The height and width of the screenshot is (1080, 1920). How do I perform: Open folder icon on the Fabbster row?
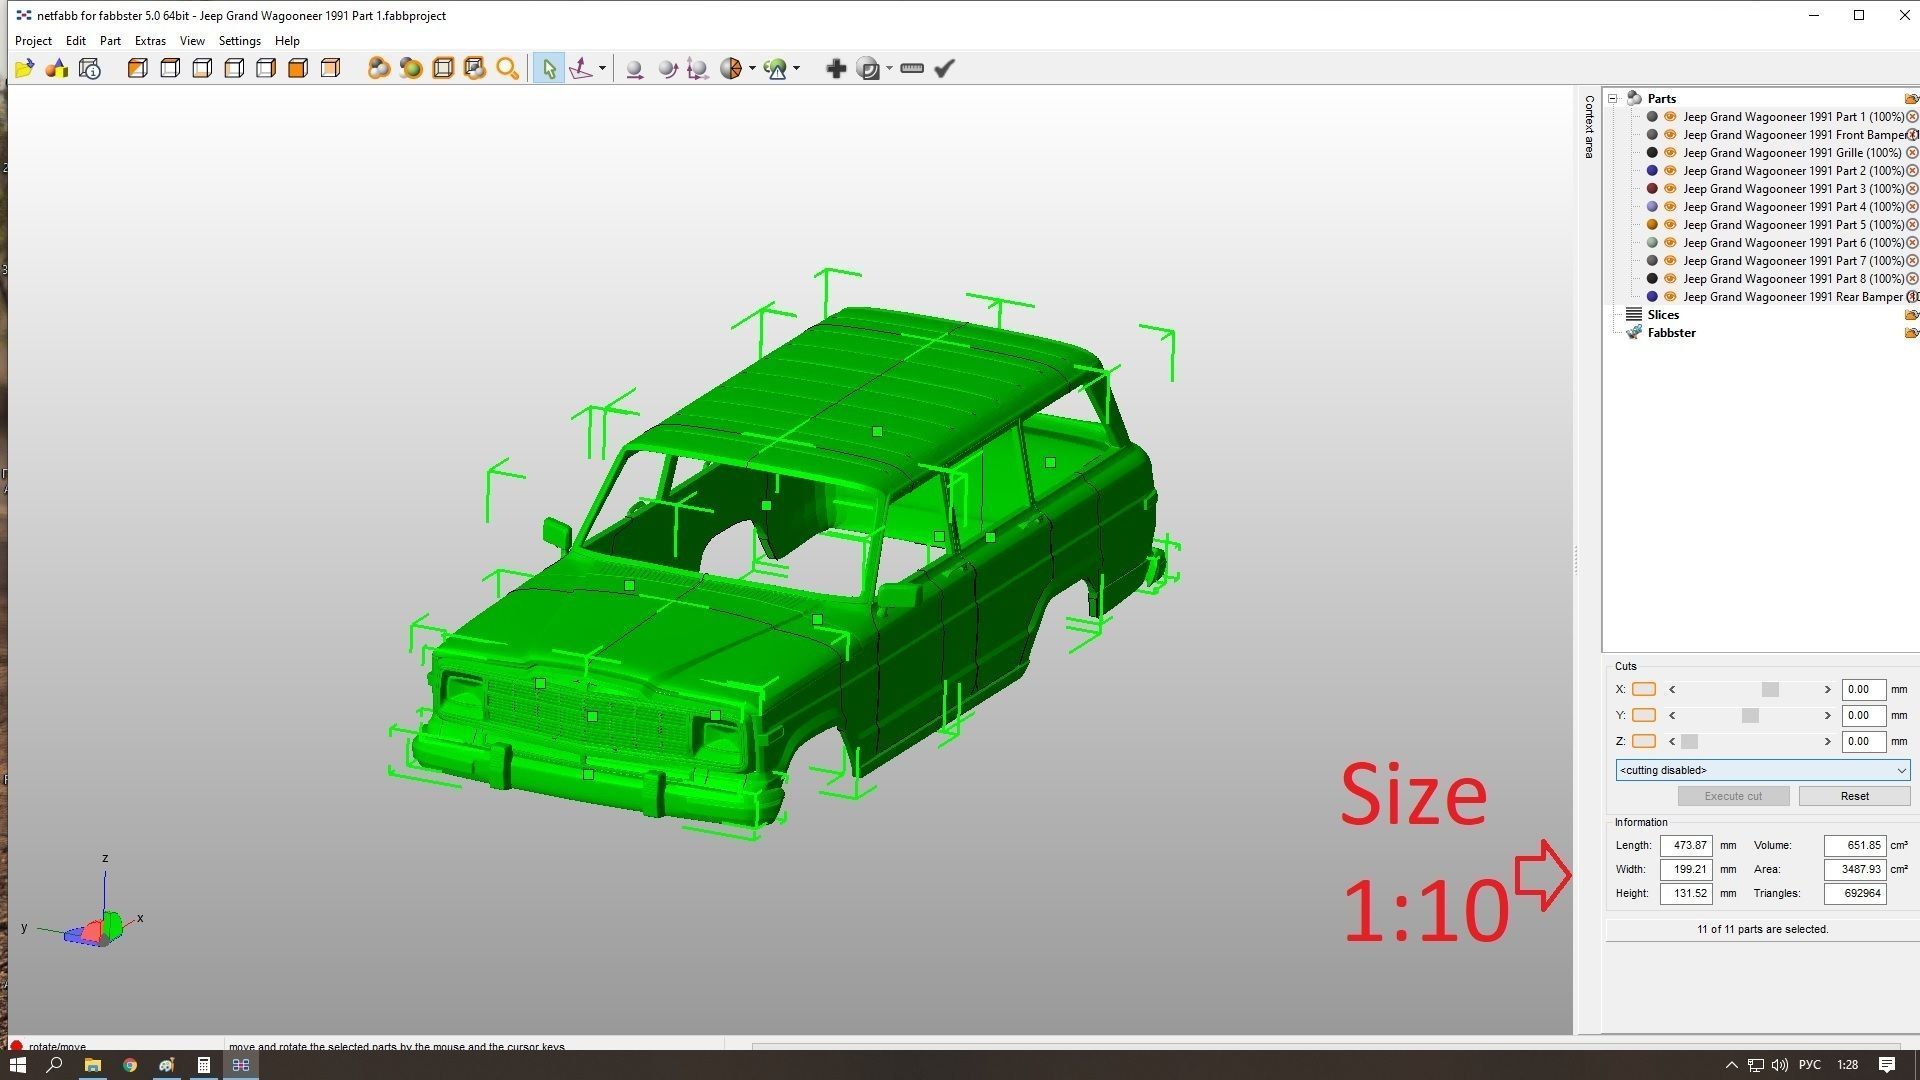(1911, 332)
